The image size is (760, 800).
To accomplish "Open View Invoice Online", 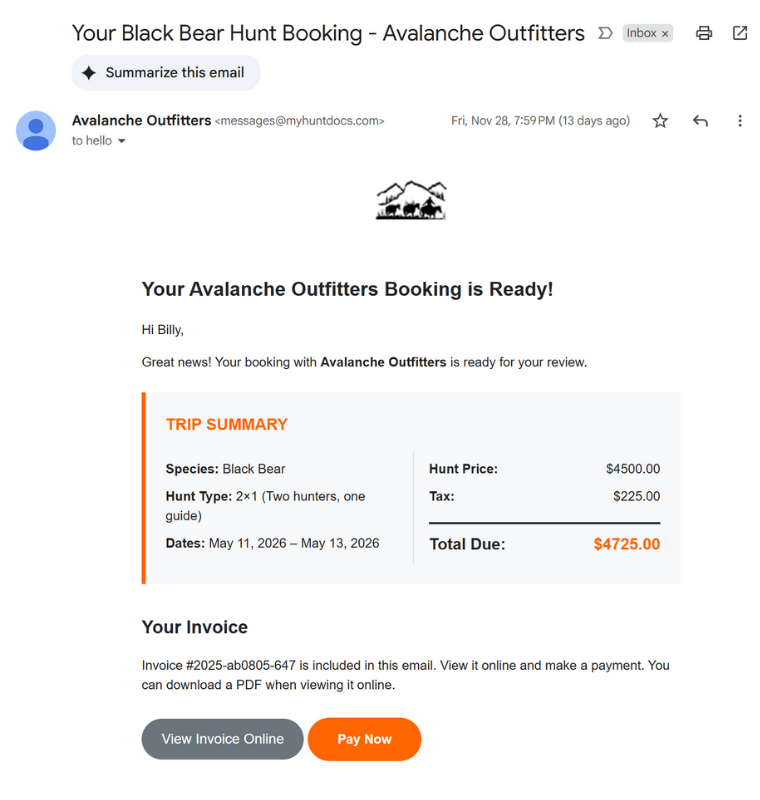I will (222, 739).
